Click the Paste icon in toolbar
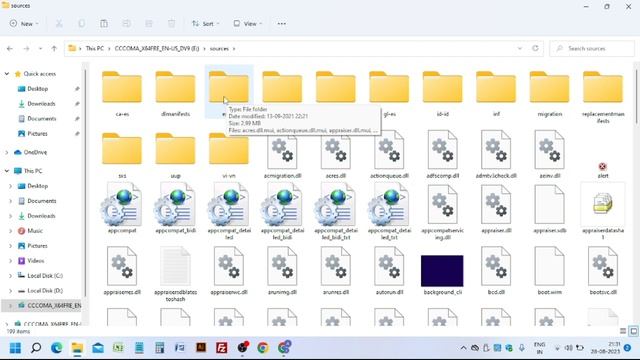The width and height of the screenshot is (640, 360). (x=104, y=24)
